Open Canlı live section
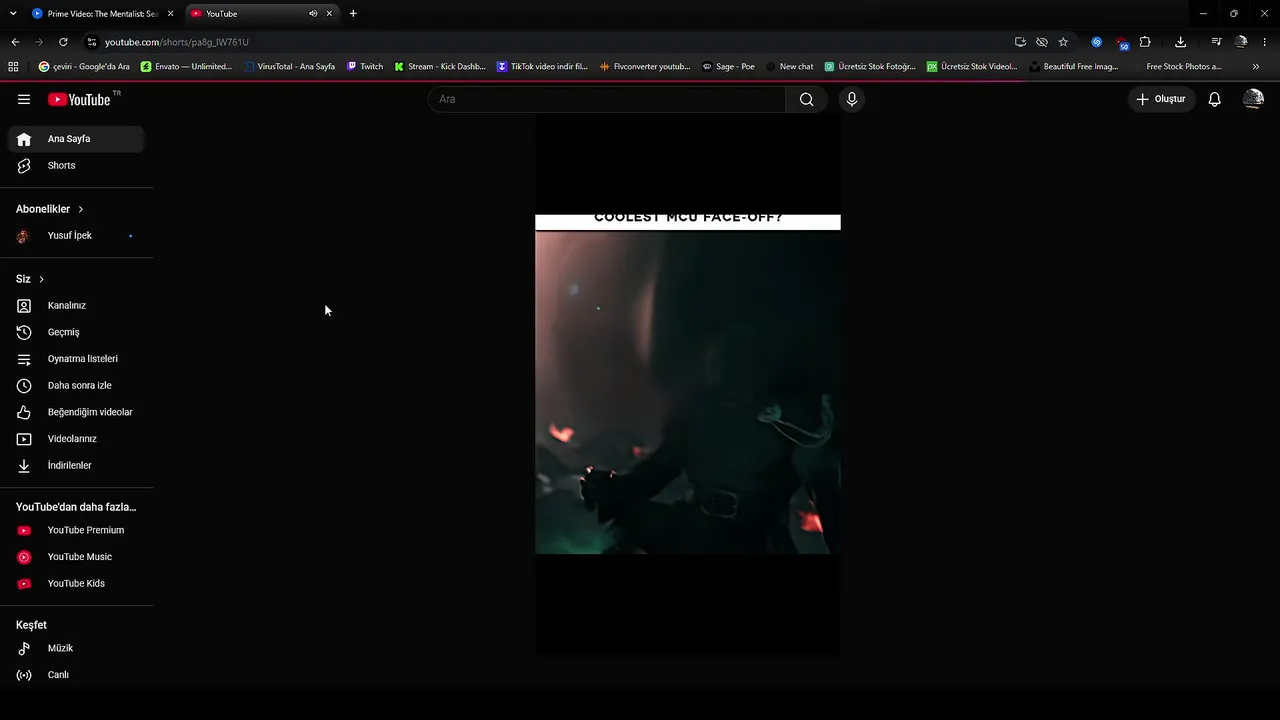Image resolution: width=1280 pixels, height=720 pixels. point(76,675)
